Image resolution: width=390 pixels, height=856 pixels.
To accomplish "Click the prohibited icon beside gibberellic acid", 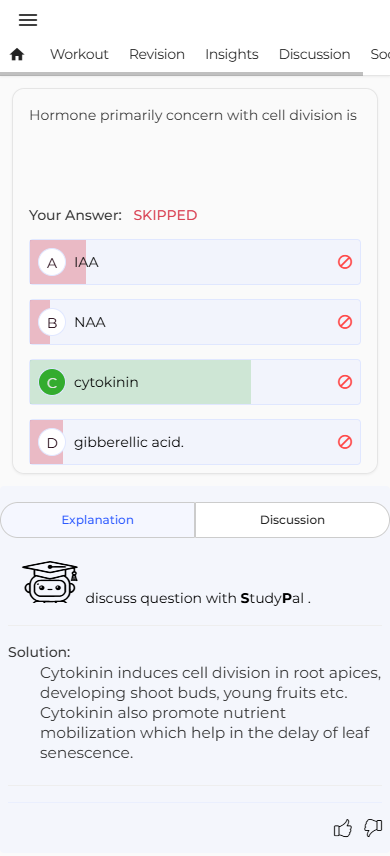I will (345, 442).
